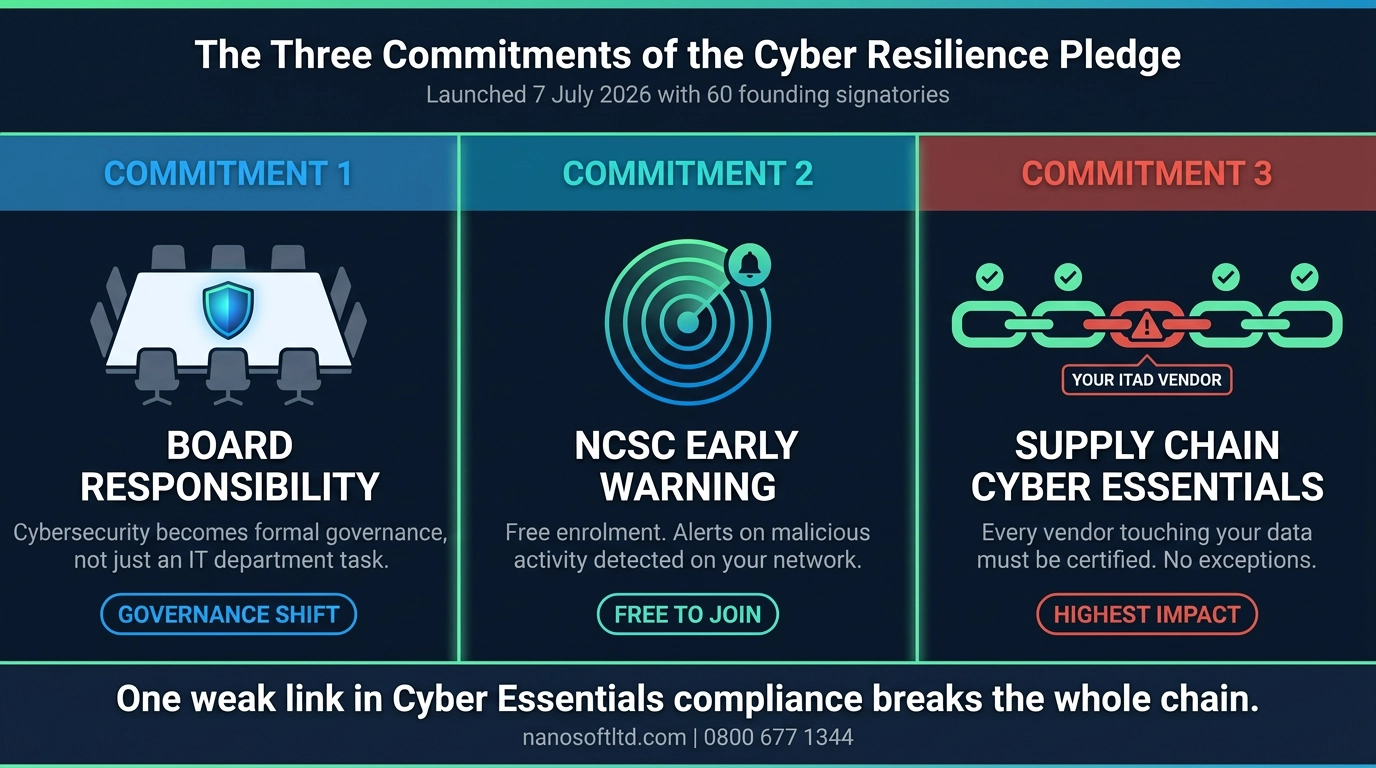
Task: Select the COMMITMENT 3 header
Action: coord(1147,174)
